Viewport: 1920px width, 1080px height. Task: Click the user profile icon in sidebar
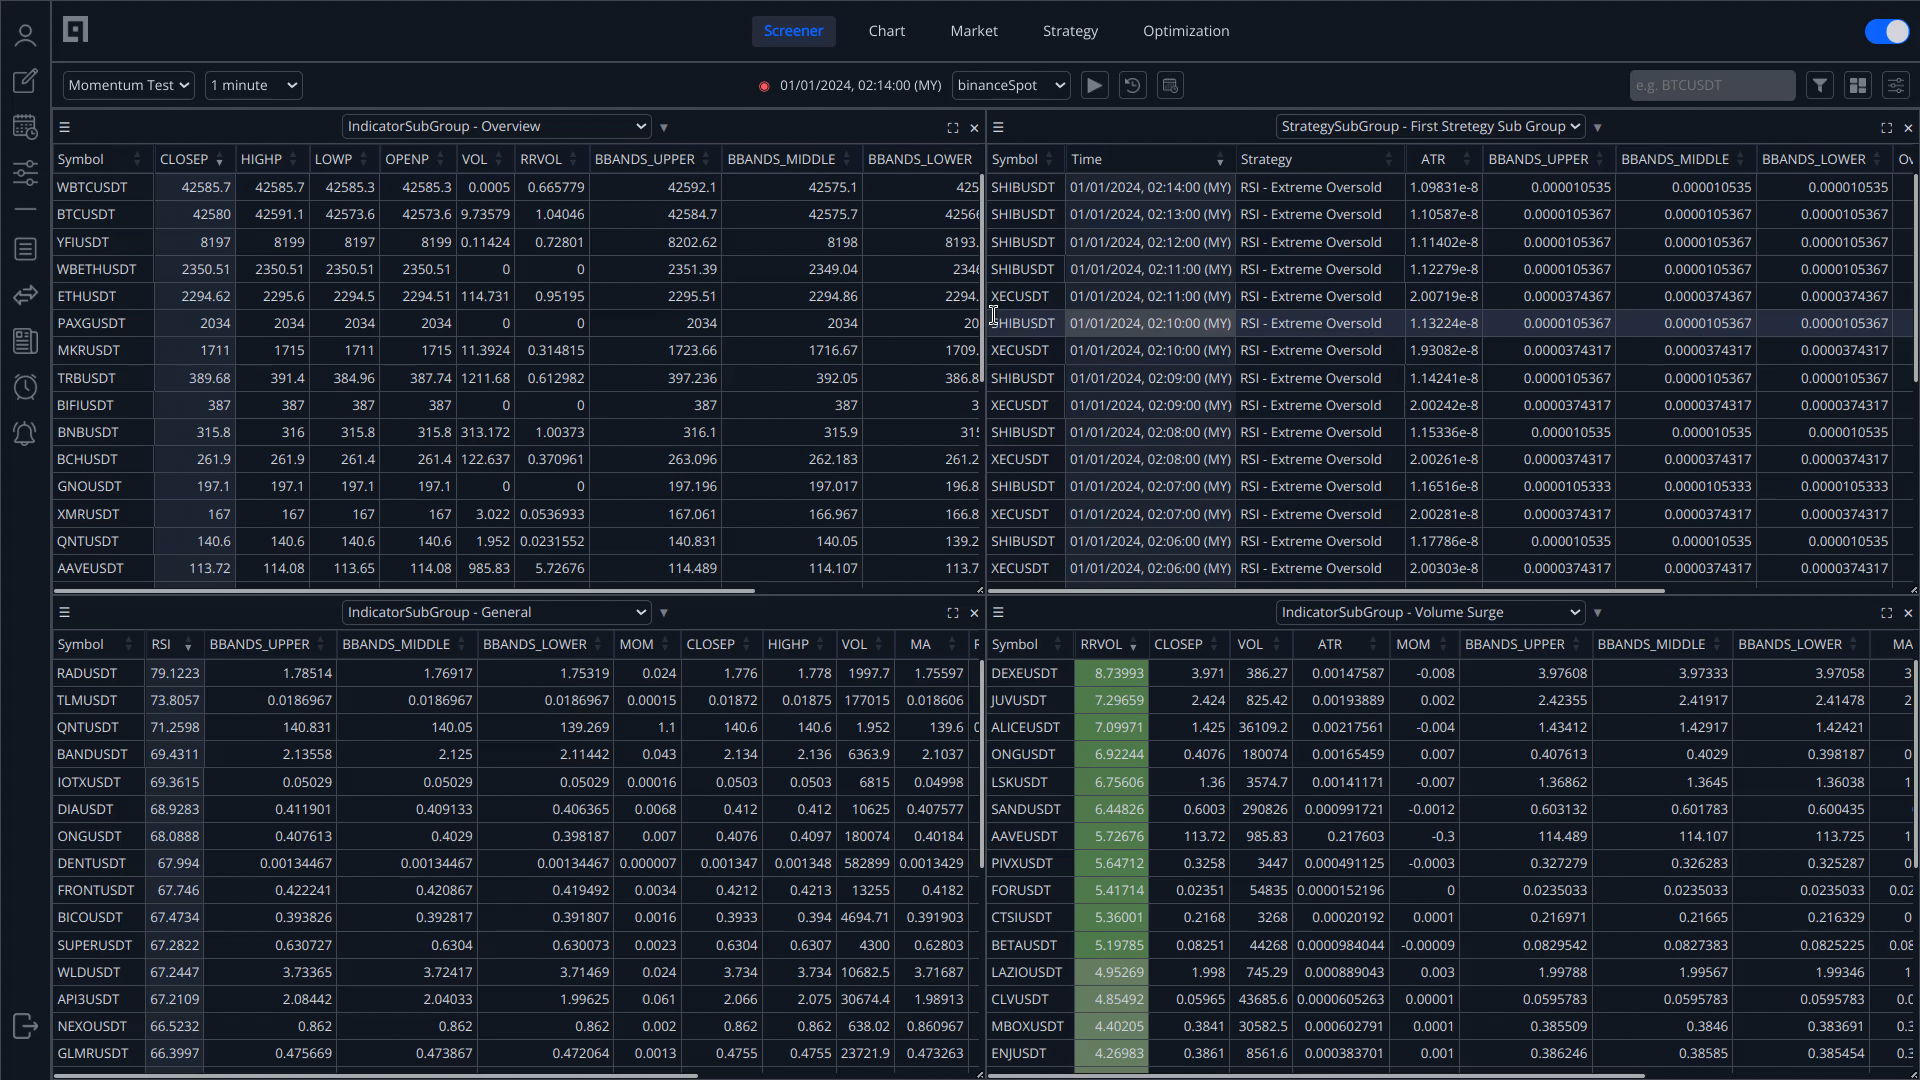(25, 36)
